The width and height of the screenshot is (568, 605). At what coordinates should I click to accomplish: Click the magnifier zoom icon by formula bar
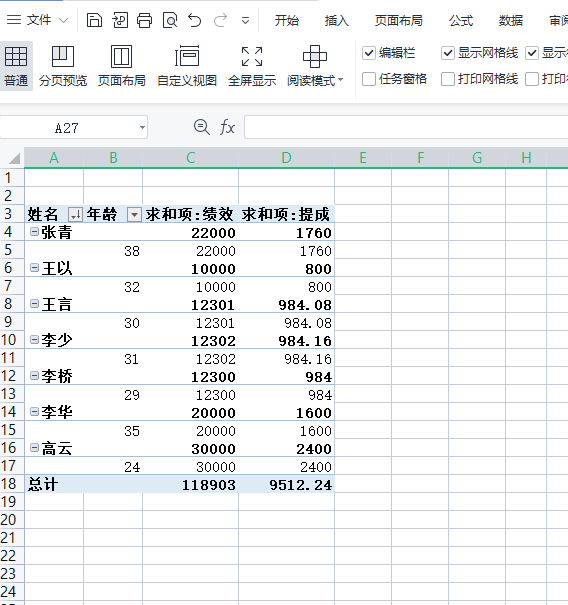[201, 127]
